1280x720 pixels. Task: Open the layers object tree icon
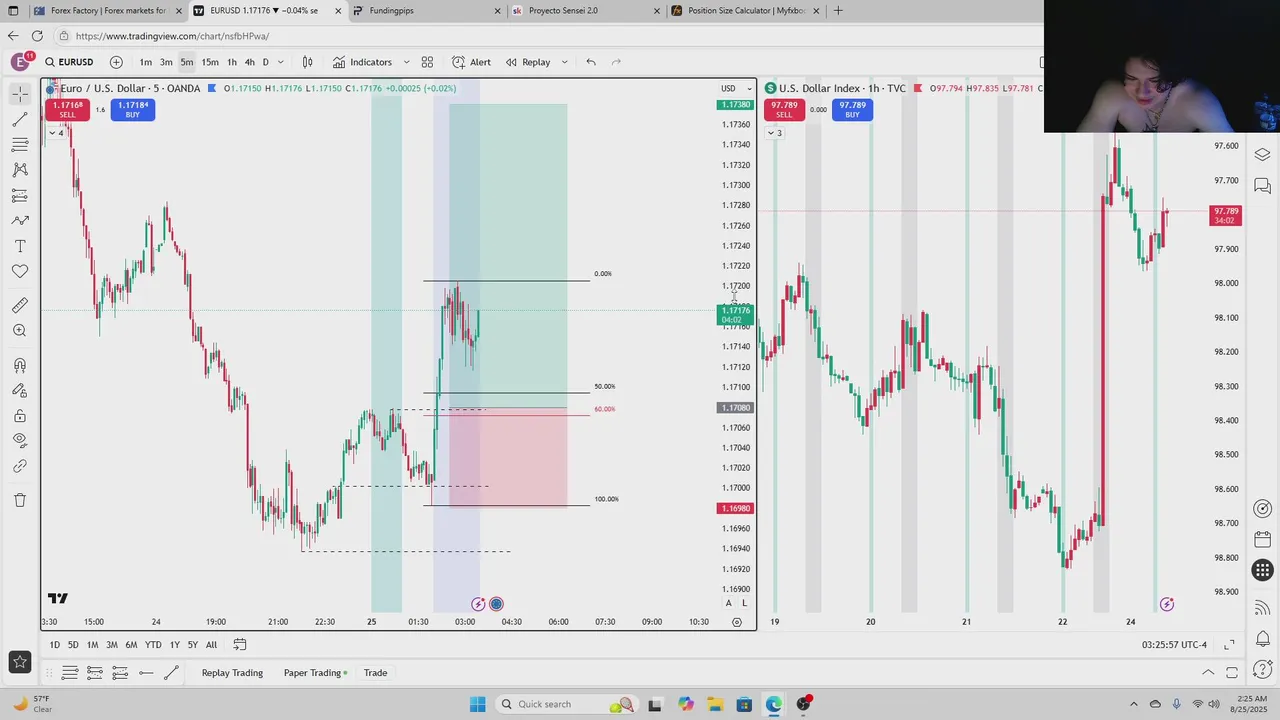coord(1262,154)
